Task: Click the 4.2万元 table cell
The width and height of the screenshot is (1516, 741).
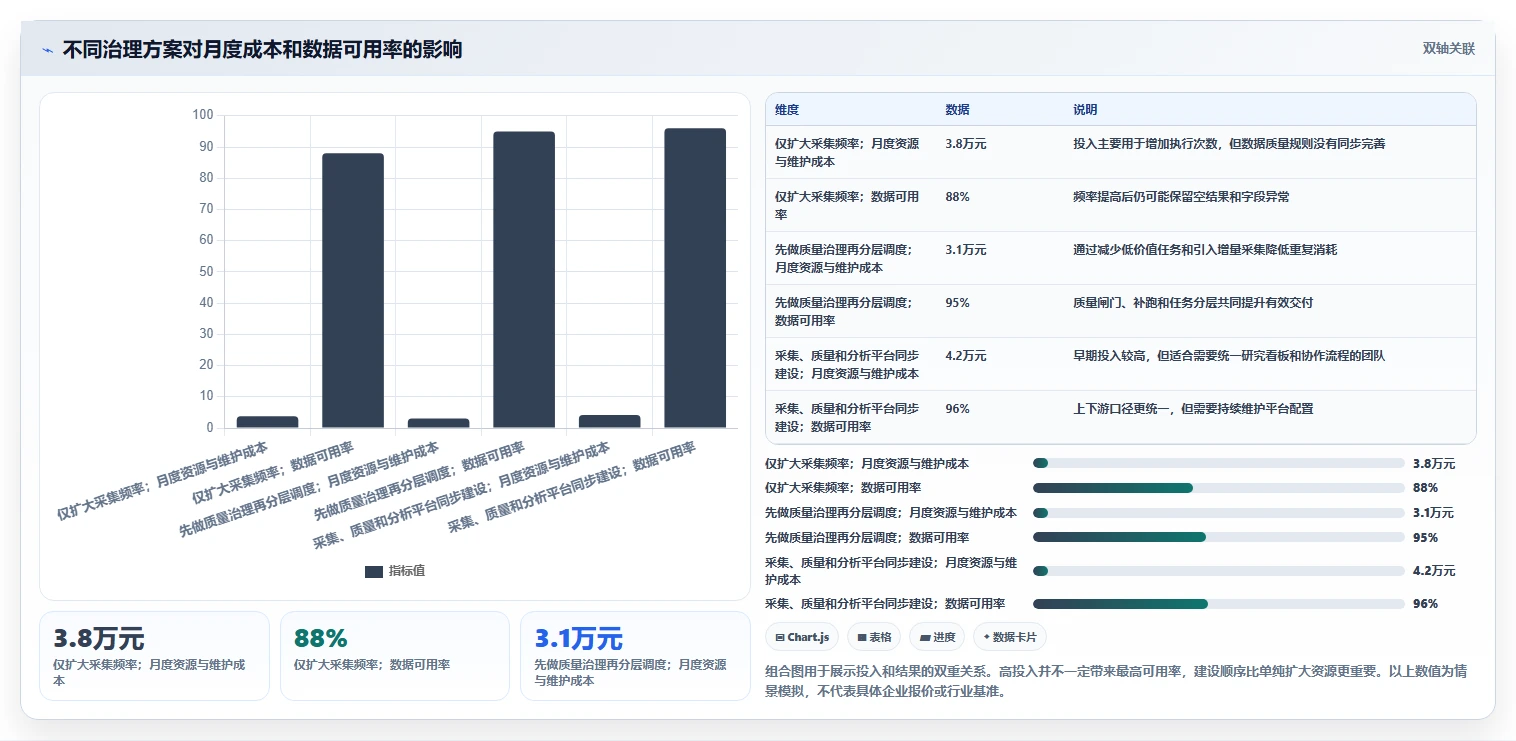Action: click(x=966, y=356)
